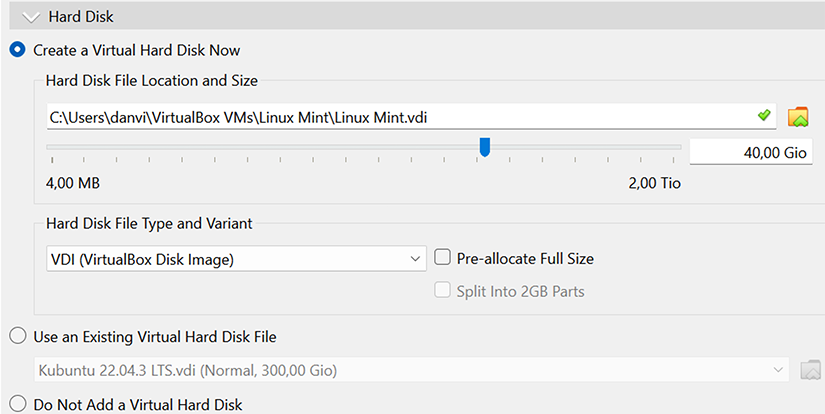Open the folder browse icon for disk location
This screenshot has width=825, height=414.
[797, 117]
